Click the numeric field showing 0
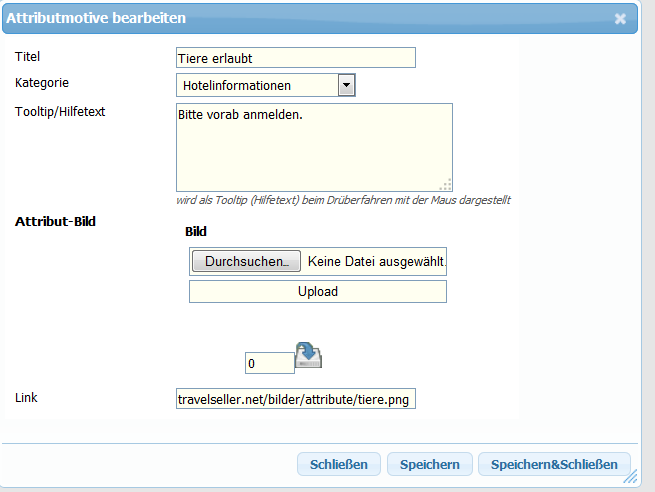The image size is (655, 492). [x=269, y=364]
